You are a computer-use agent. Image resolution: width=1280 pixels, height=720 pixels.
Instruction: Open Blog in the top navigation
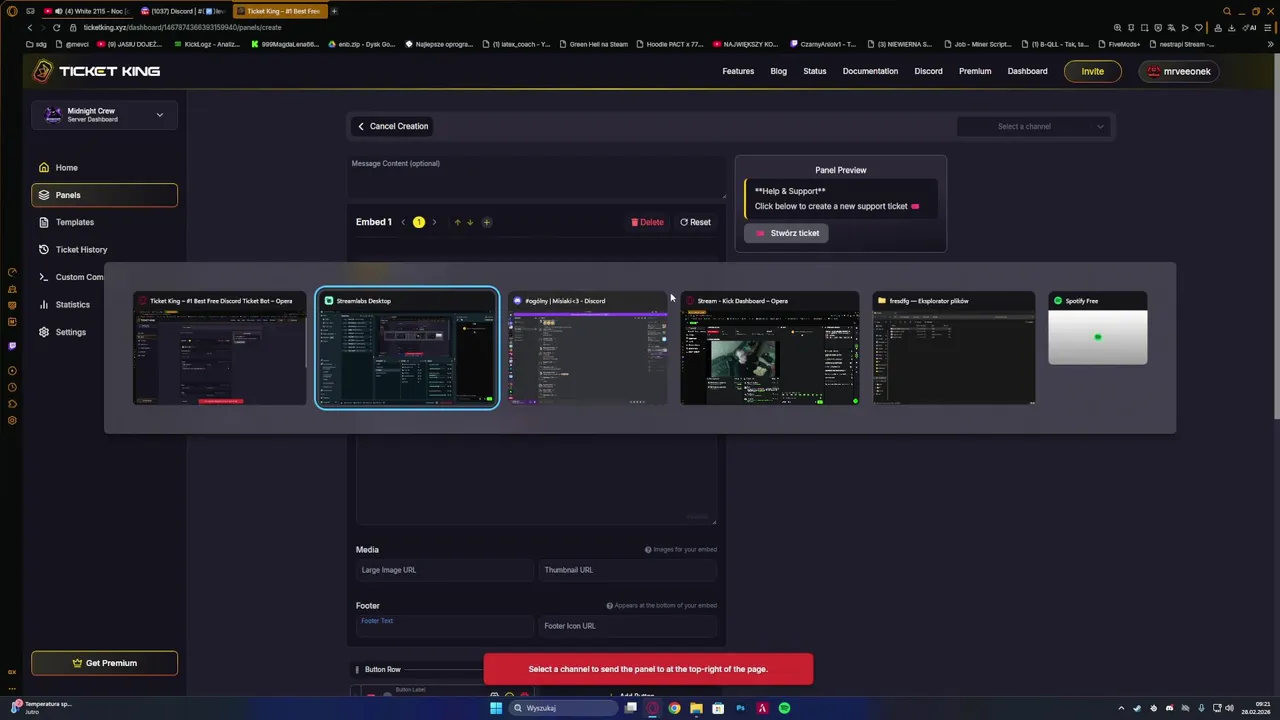tap(778, 71)
